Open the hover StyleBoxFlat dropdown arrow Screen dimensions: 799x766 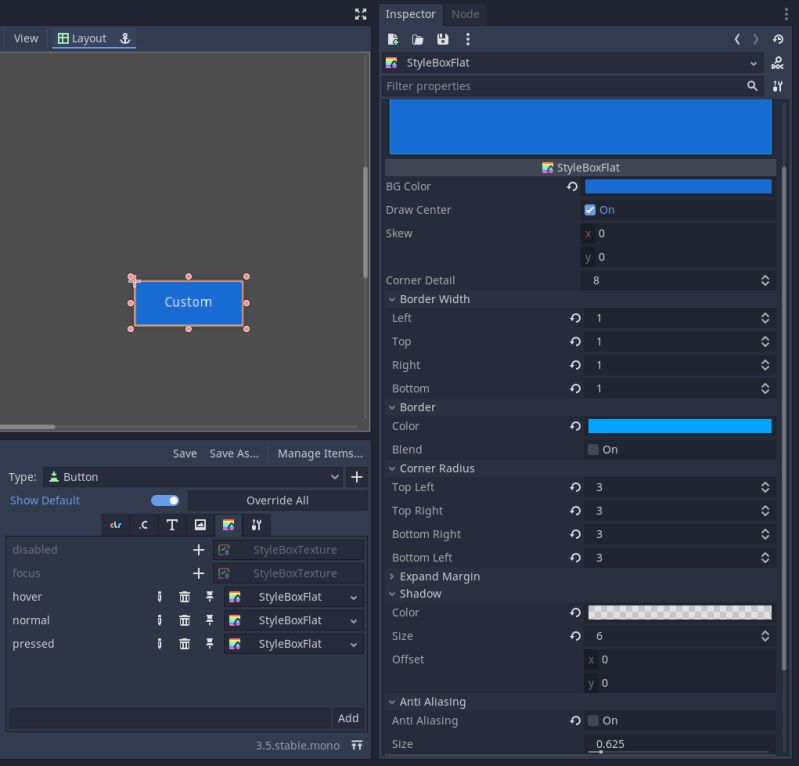pyautogui.click(x=354, y=597)
